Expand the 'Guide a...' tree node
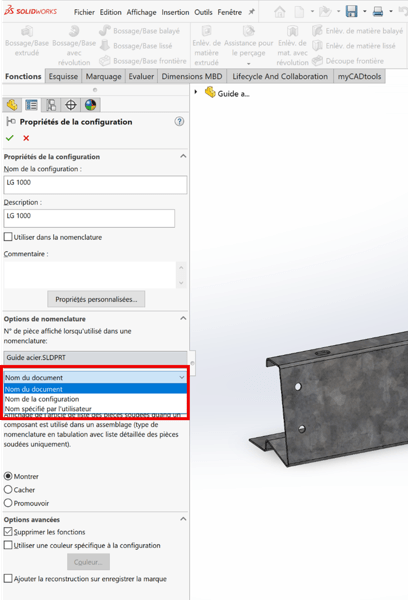 point(196,92)
